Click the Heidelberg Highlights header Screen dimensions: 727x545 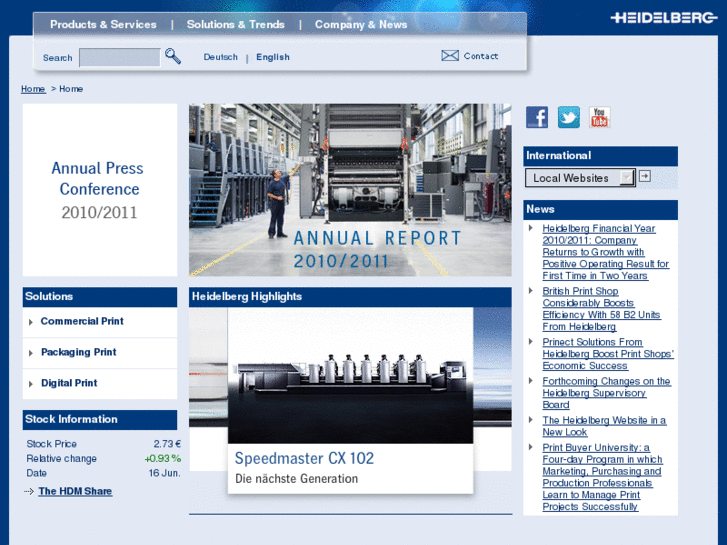tap(350, 297)
